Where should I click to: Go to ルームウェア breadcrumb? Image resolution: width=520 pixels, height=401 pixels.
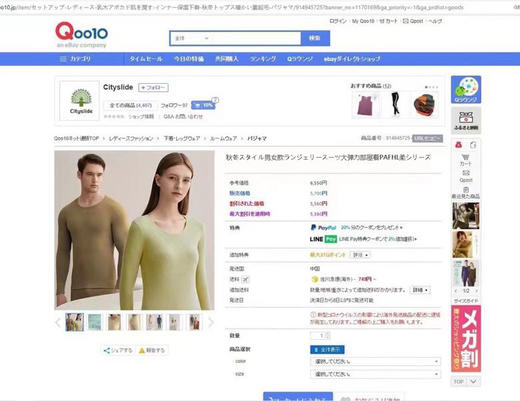(x=223, y=138)
